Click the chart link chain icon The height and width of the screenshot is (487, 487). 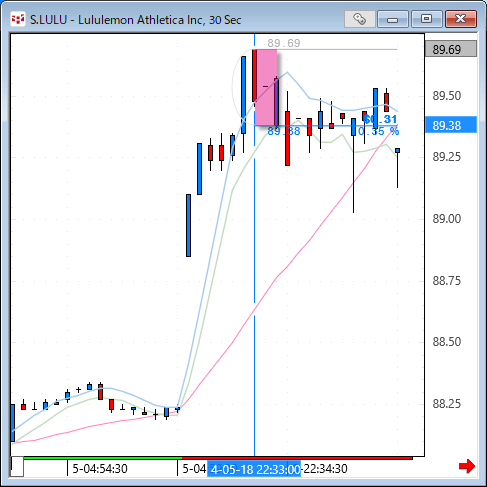click(359, 19)
